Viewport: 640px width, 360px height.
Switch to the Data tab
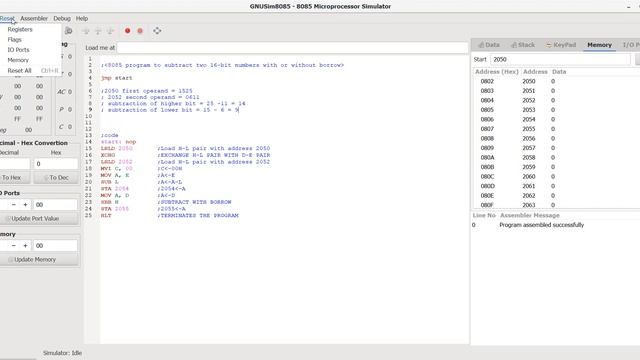489,45
